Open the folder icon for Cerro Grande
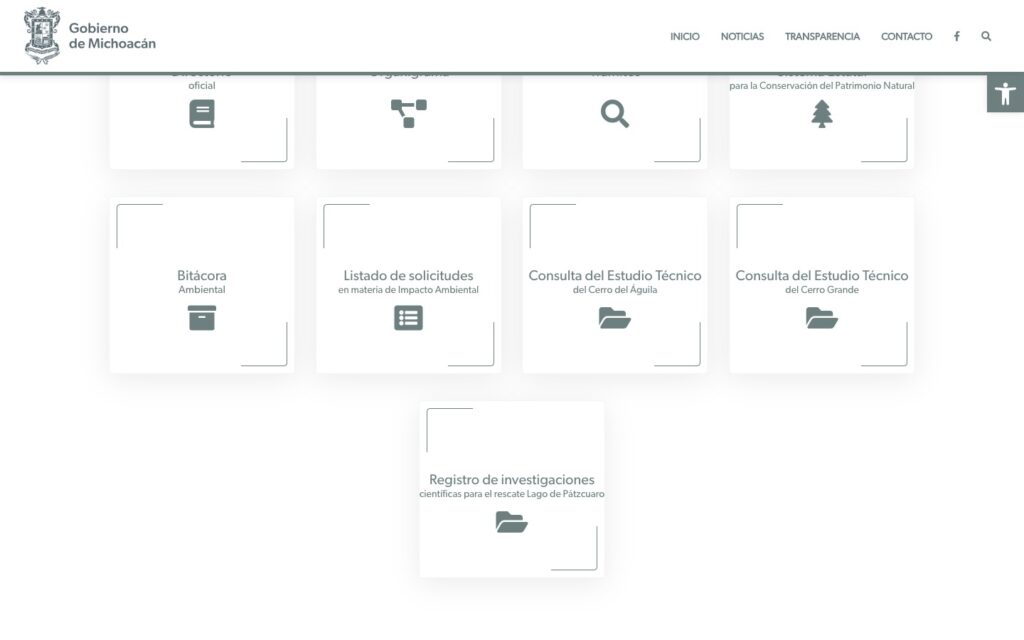1024x640 pixels. point(821,318)
